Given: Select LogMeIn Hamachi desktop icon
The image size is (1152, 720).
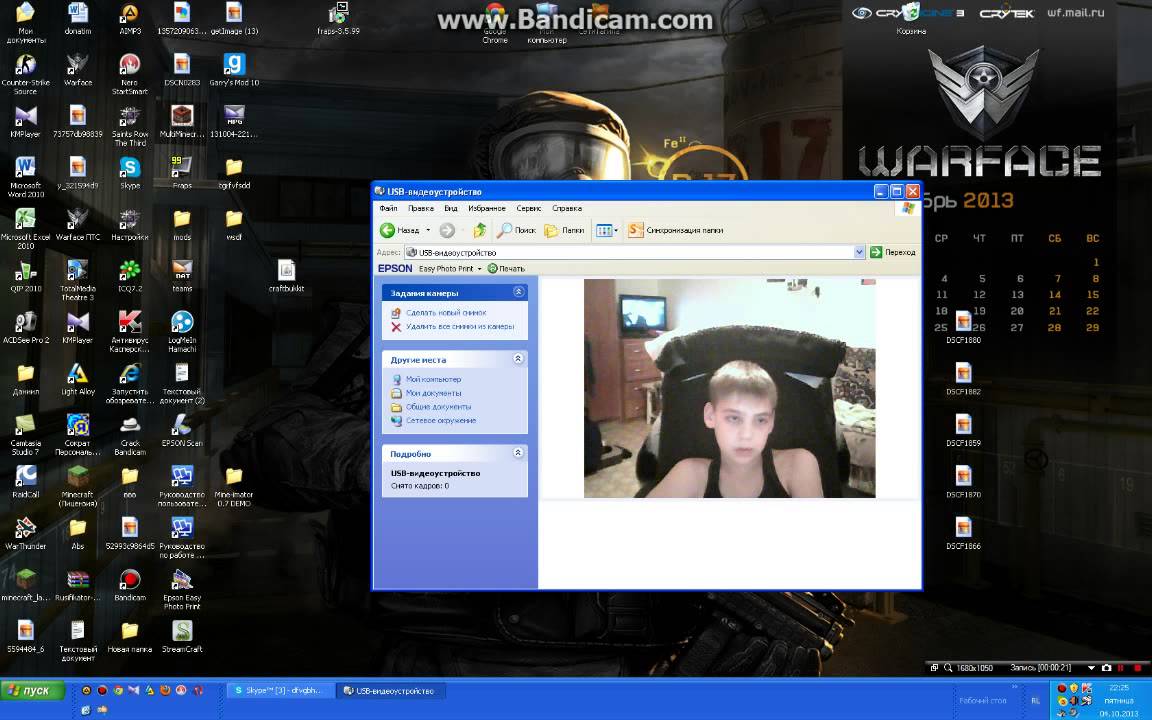Looking at the screenshot, I should (182, 331).
